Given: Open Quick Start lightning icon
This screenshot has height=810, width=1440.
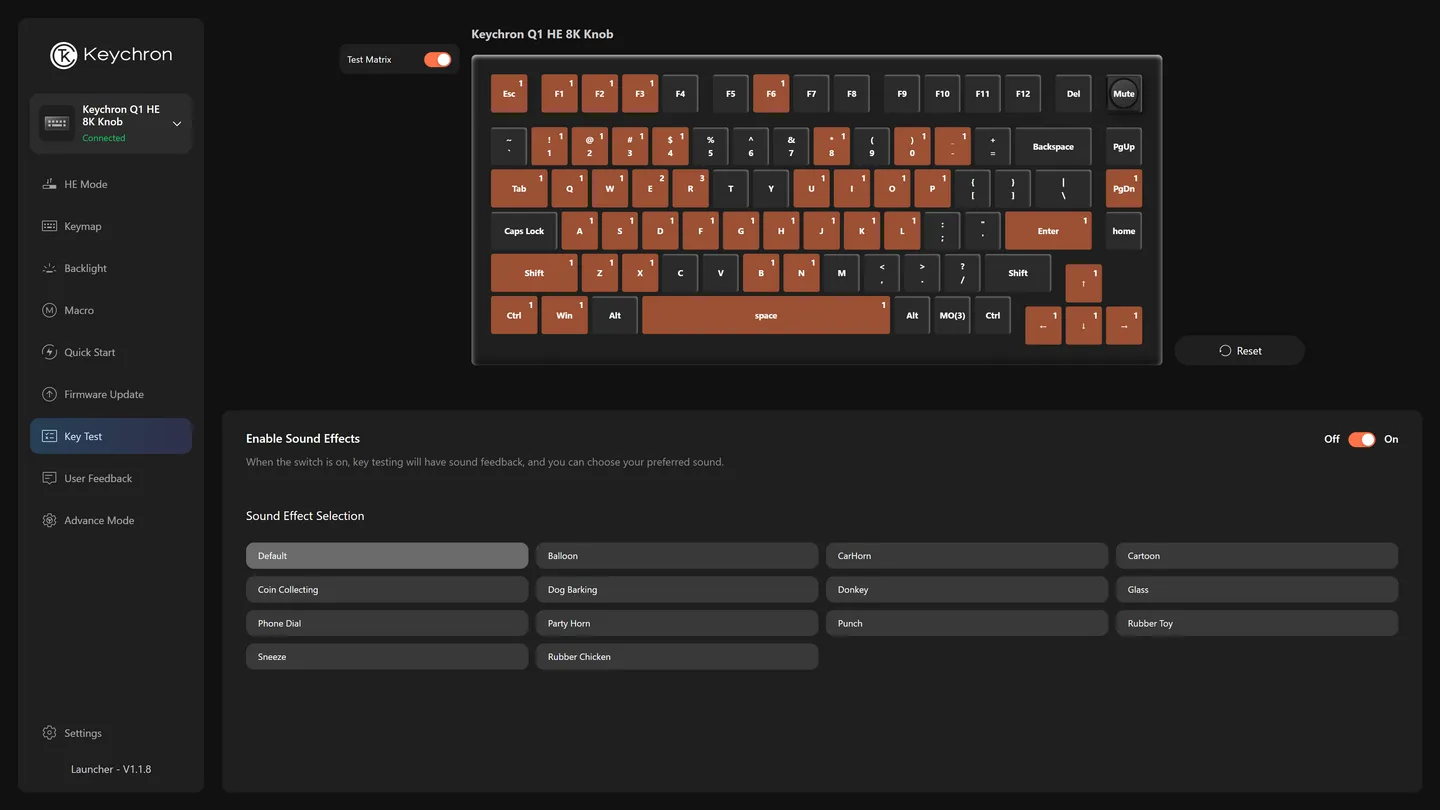Looking at the screenshot, I should (49, 352).
